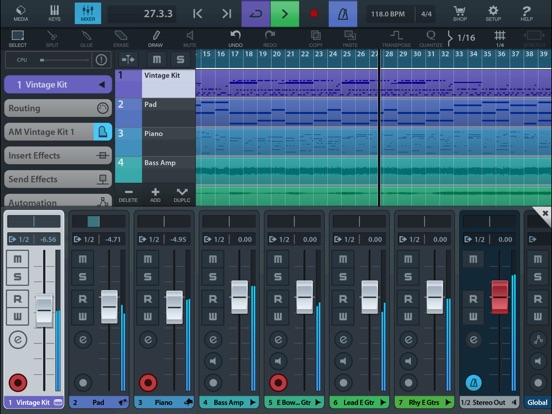552x414 pixels.
Task: Toggle global solo S above track list
Action: pyautogui.click(x=180, y=59)
